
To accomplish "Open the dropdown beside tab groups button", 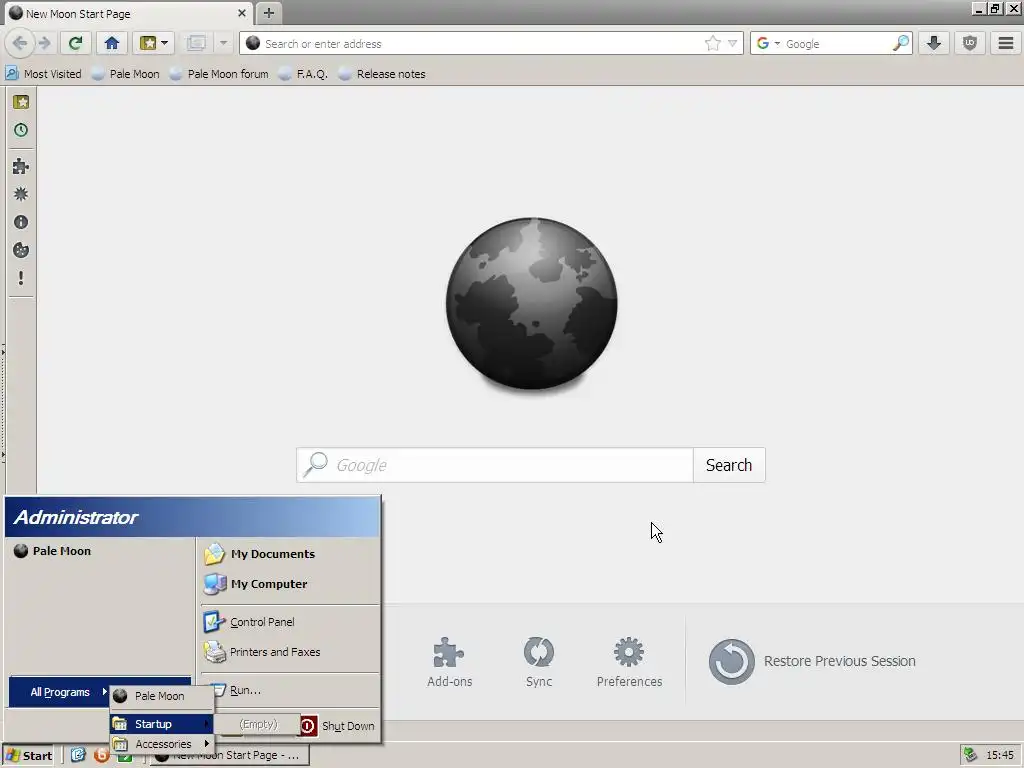I will pyautogui.click(x=223, y=44).
